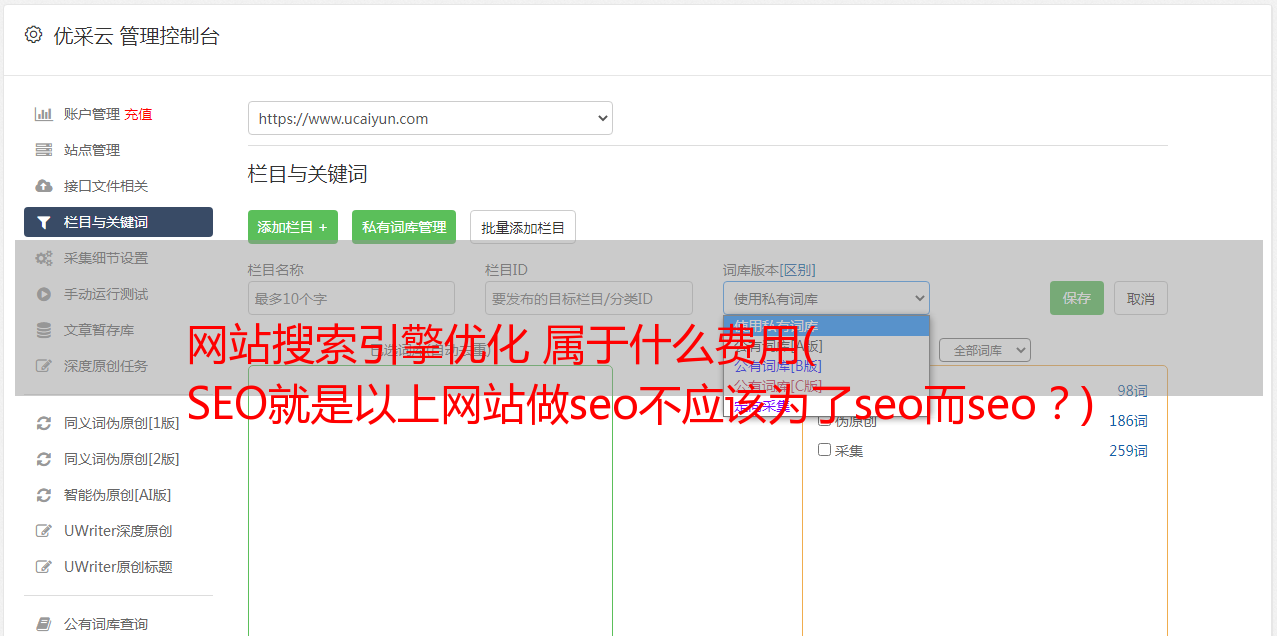Click the 采集细节设置 gears icon

pos(44,258)
